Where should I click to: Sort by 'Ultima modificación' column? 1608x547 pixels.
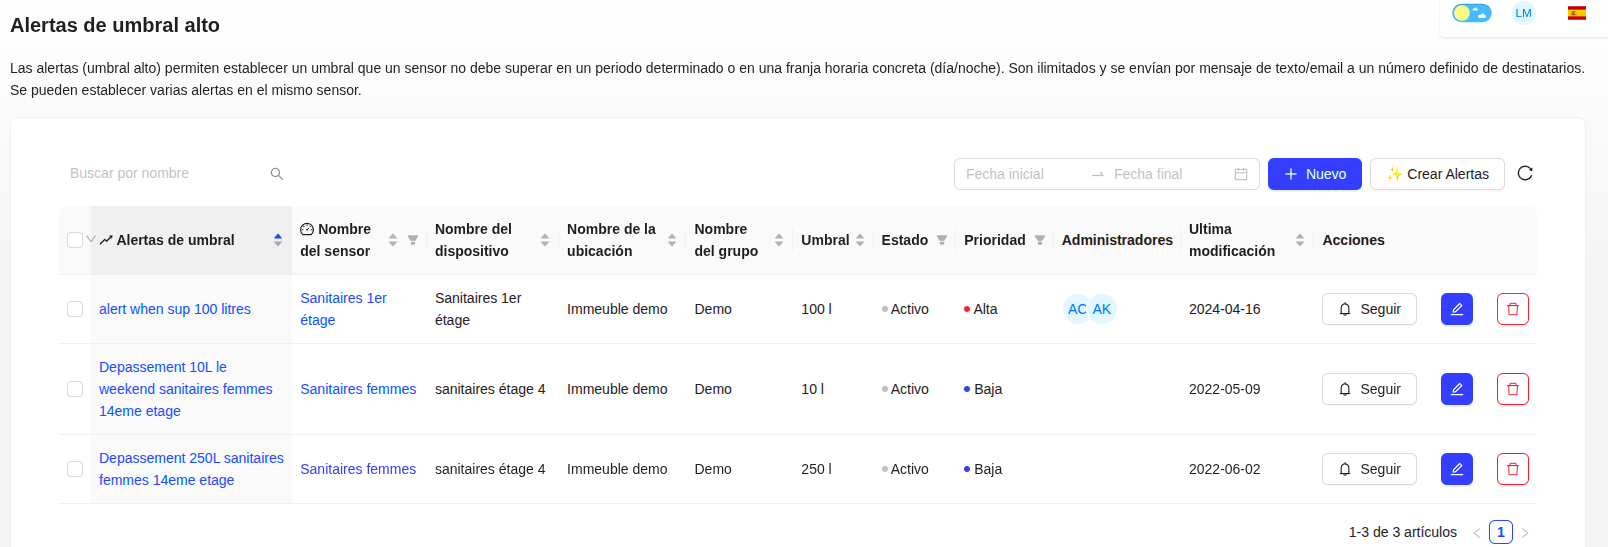pyautogui.click(x=1300, y=240)
